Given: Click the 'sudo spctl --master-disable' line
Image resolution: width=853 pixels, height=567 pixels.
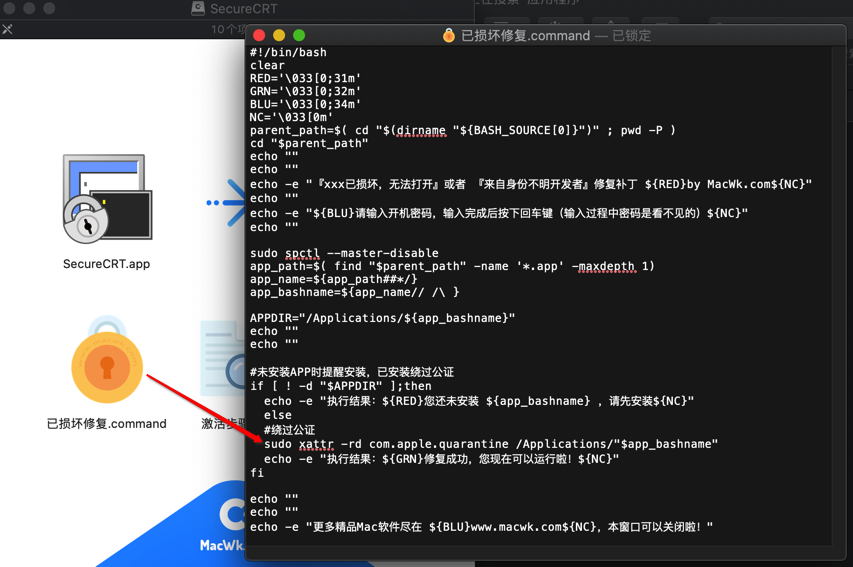Looking at the screenshot, I should pos(344,253).
